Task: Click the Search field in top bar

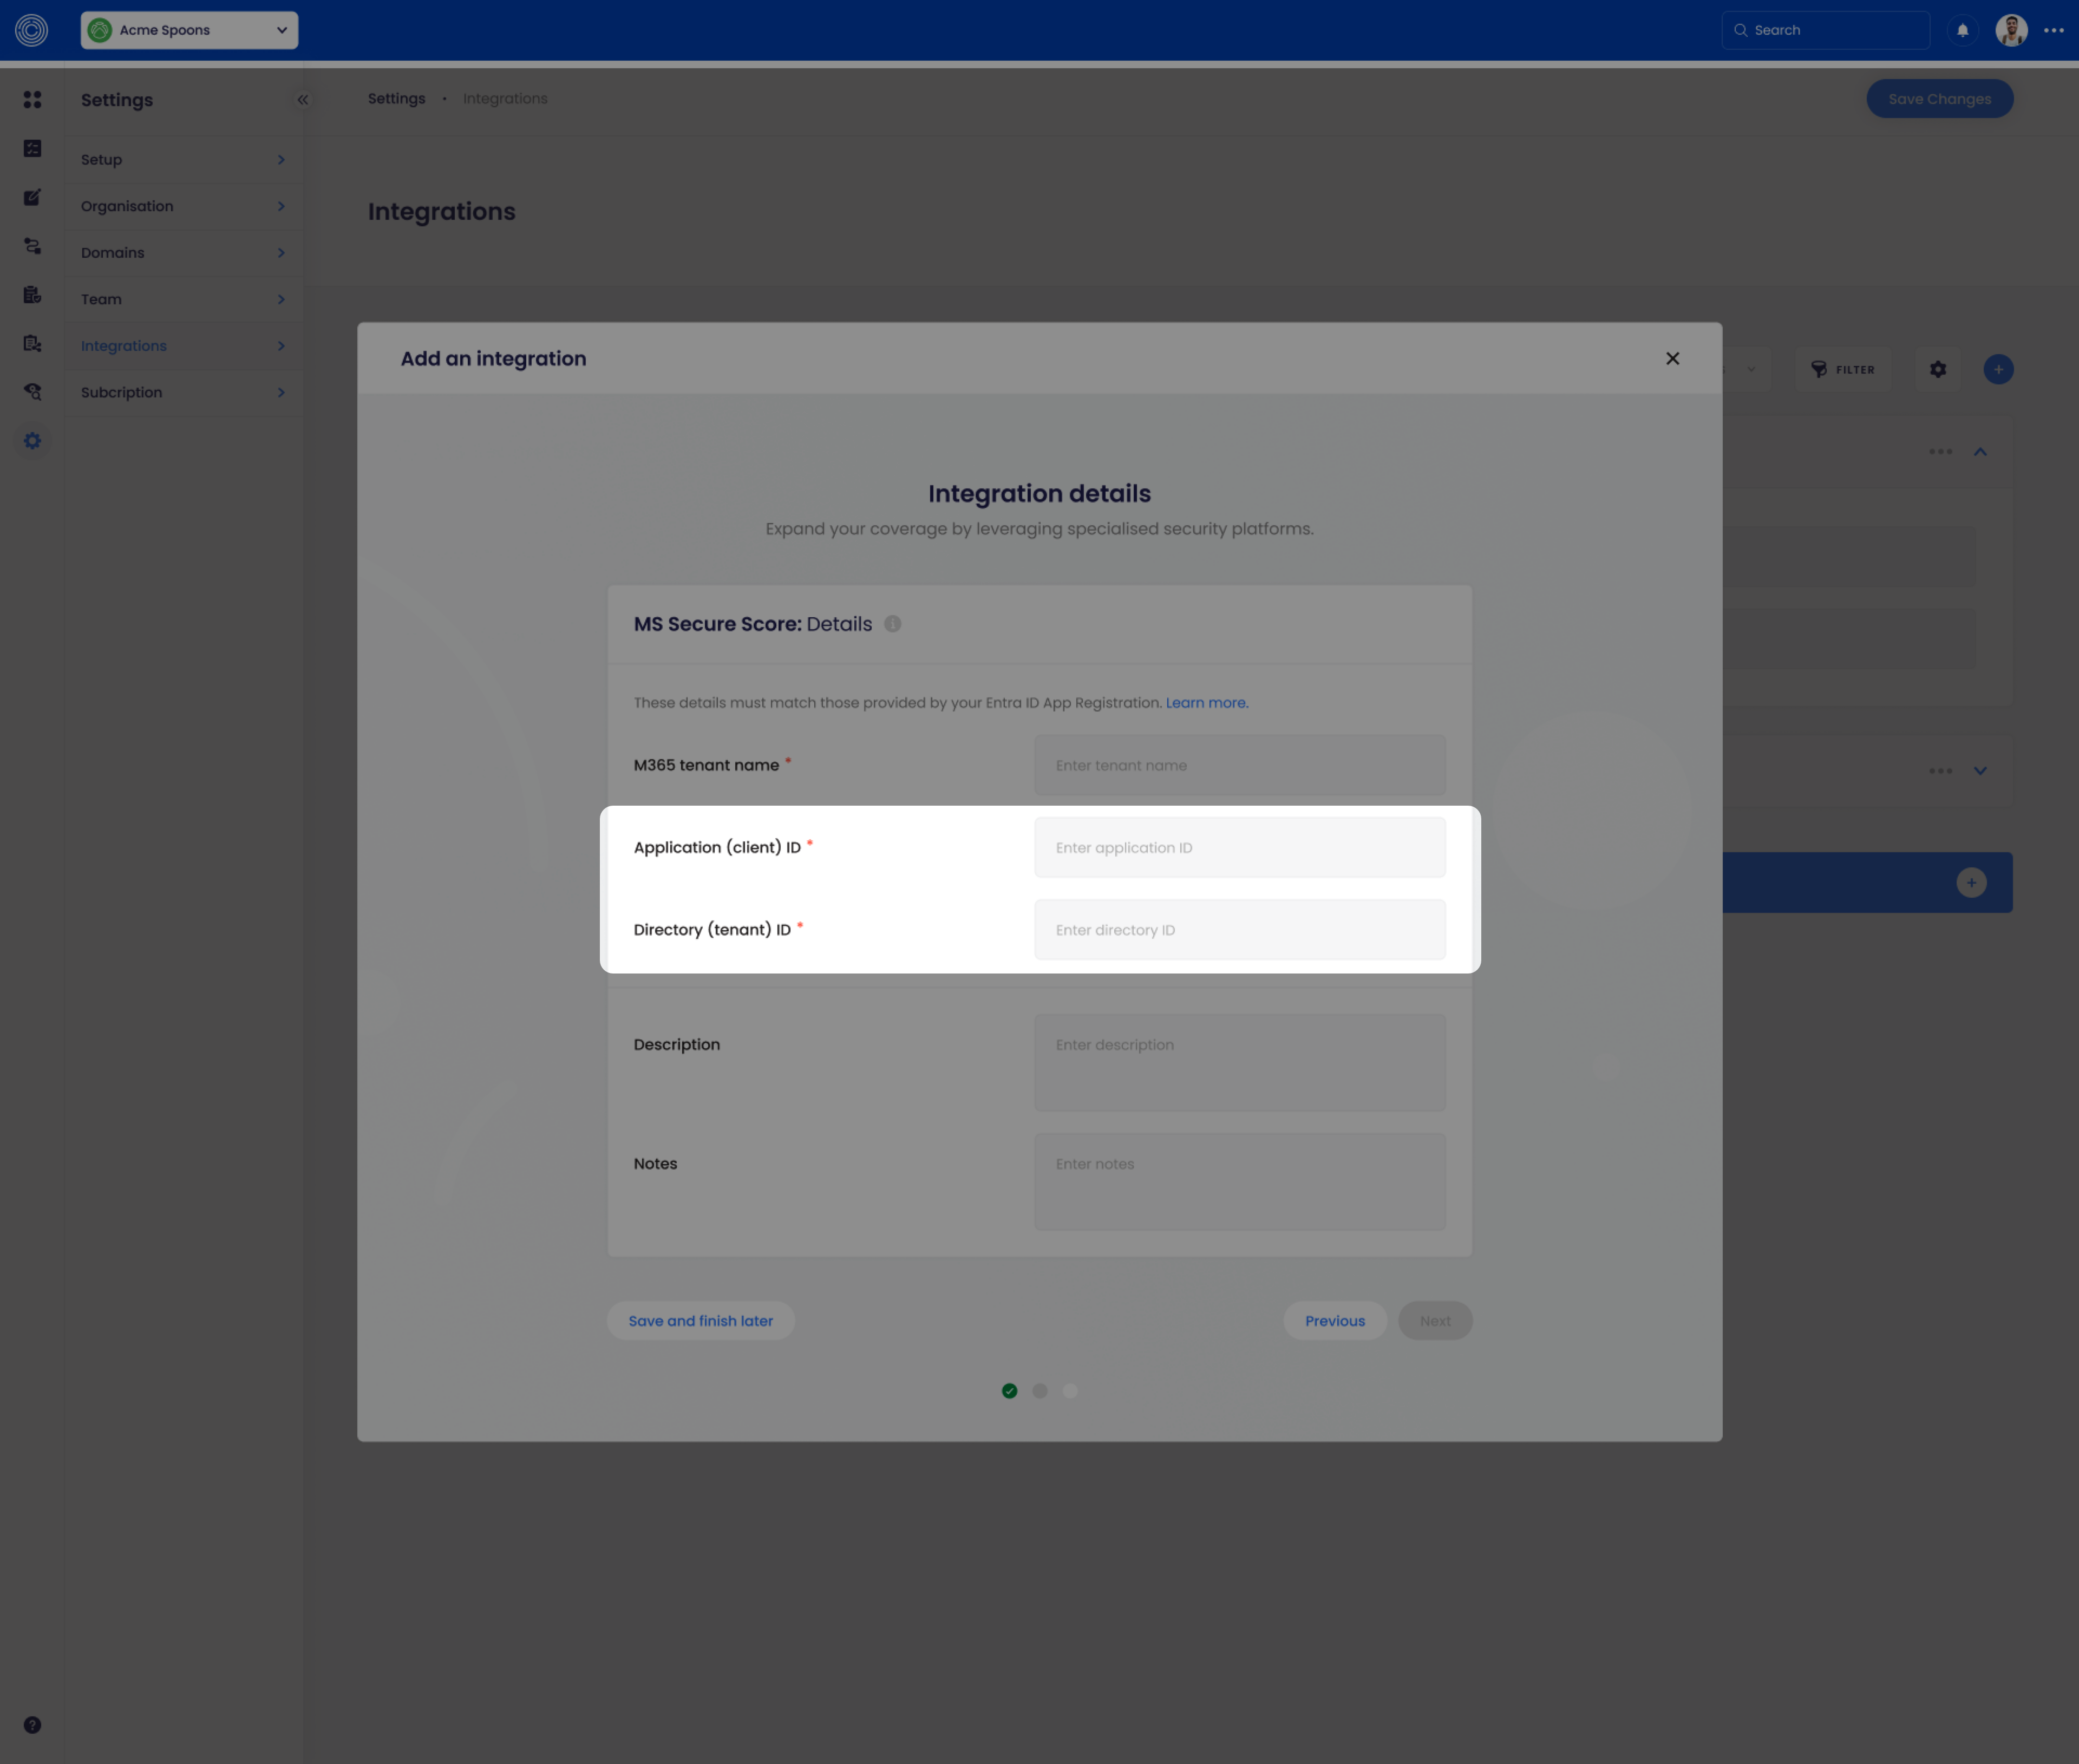Action: pos(1825,30)
